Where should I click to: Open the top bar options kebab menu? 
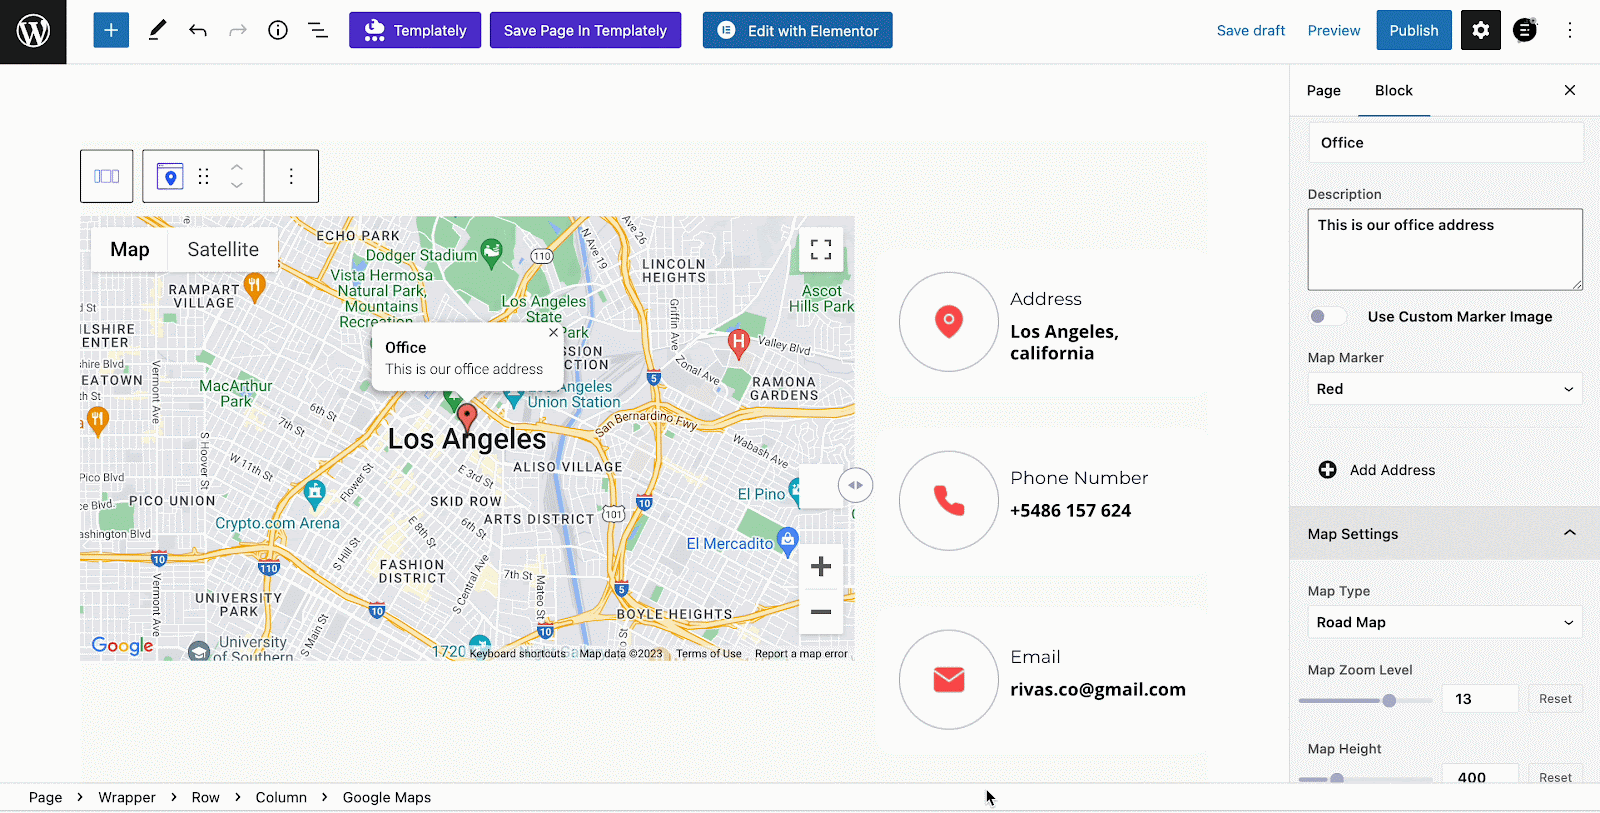point(1570,30)
